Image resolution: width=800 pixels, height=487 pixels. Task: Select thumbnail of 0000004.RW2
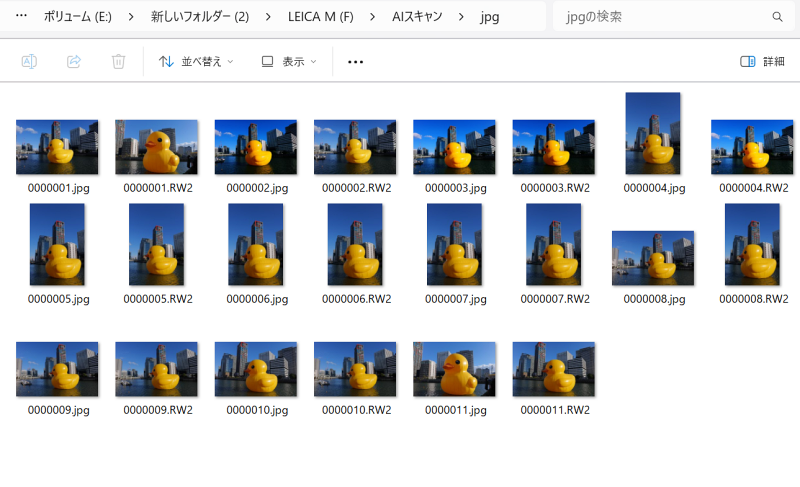click(x=752, y=147)
